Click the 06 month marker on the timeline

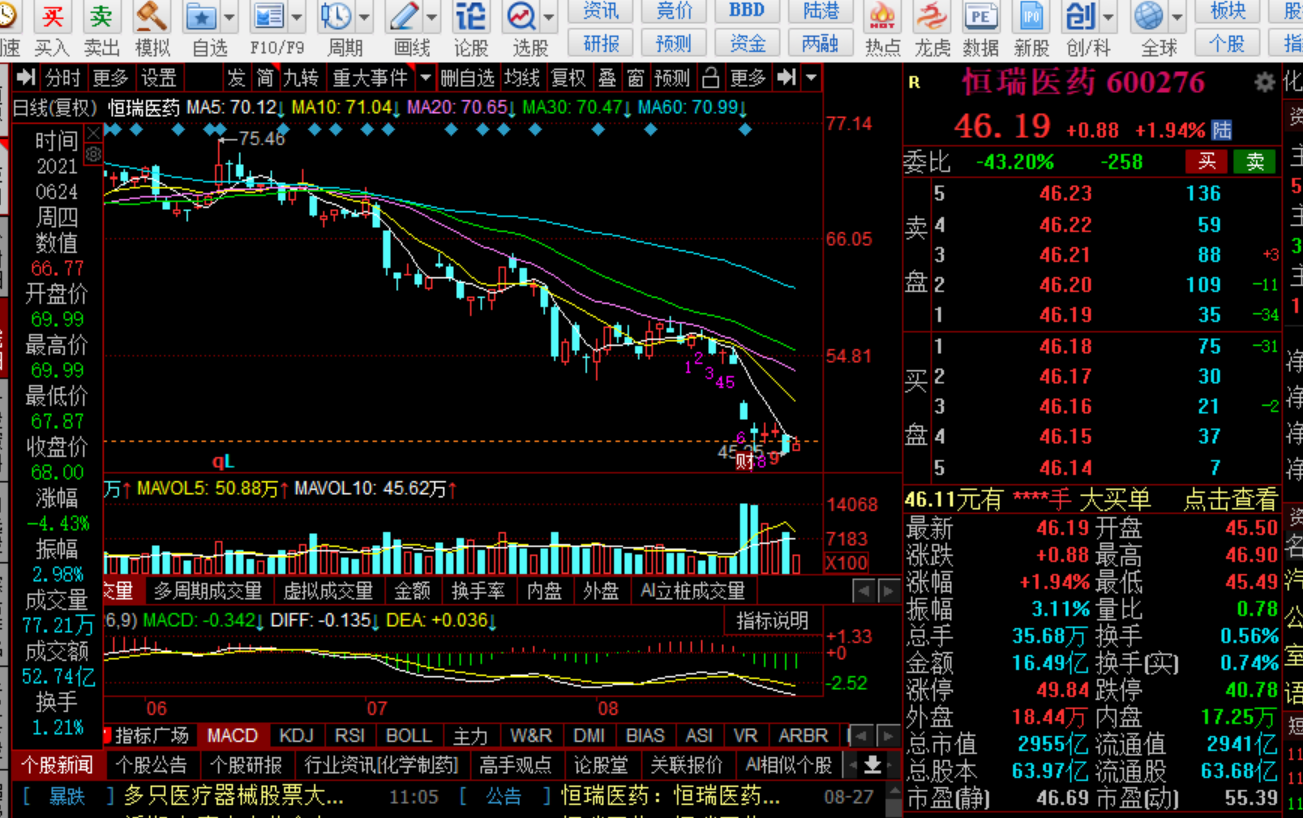(x=157, y=709)
